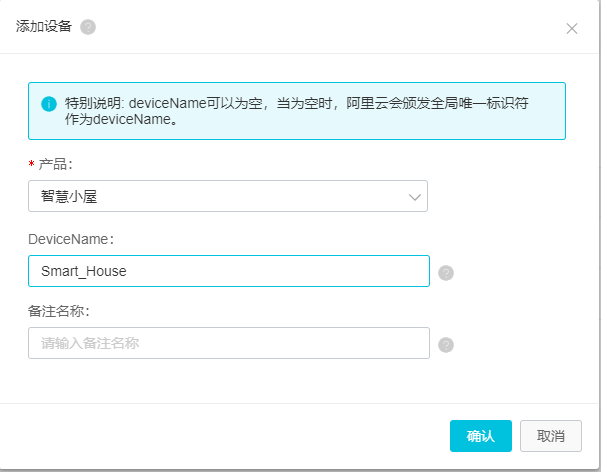601x472 pixels.
Task: Click the DeviceName: label
Action: click(x=71, y=239)
